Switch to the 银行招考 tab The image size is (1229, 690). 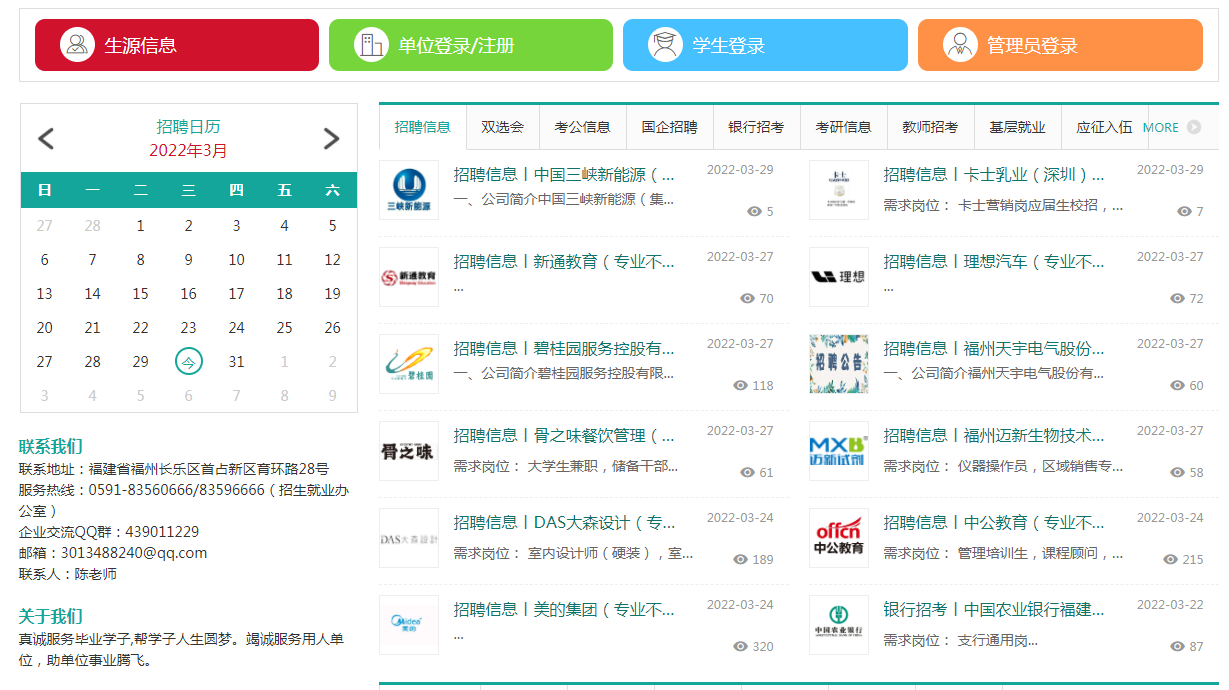coord(756,127)
